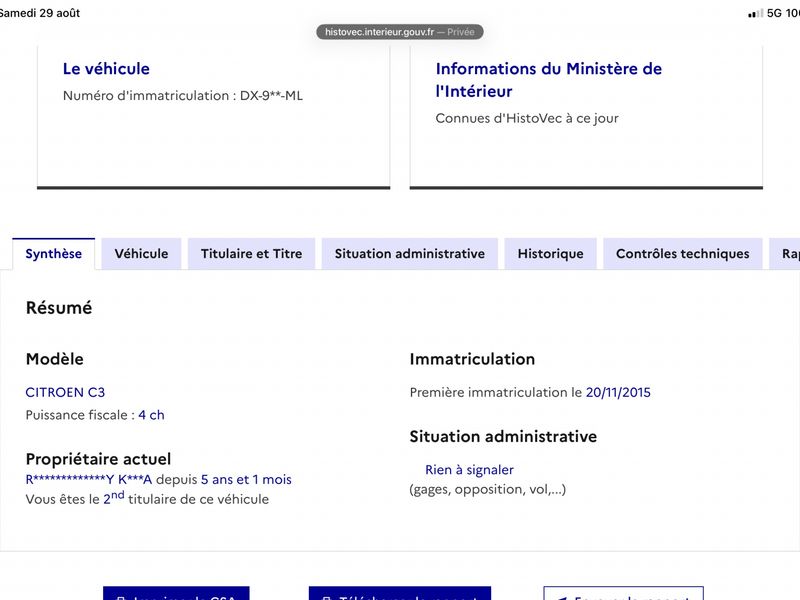Image resolution: width=800 pixels, height=600 pixels.
Task: Click the 'Le véhicule' card heading
Action: coord(106,69)
